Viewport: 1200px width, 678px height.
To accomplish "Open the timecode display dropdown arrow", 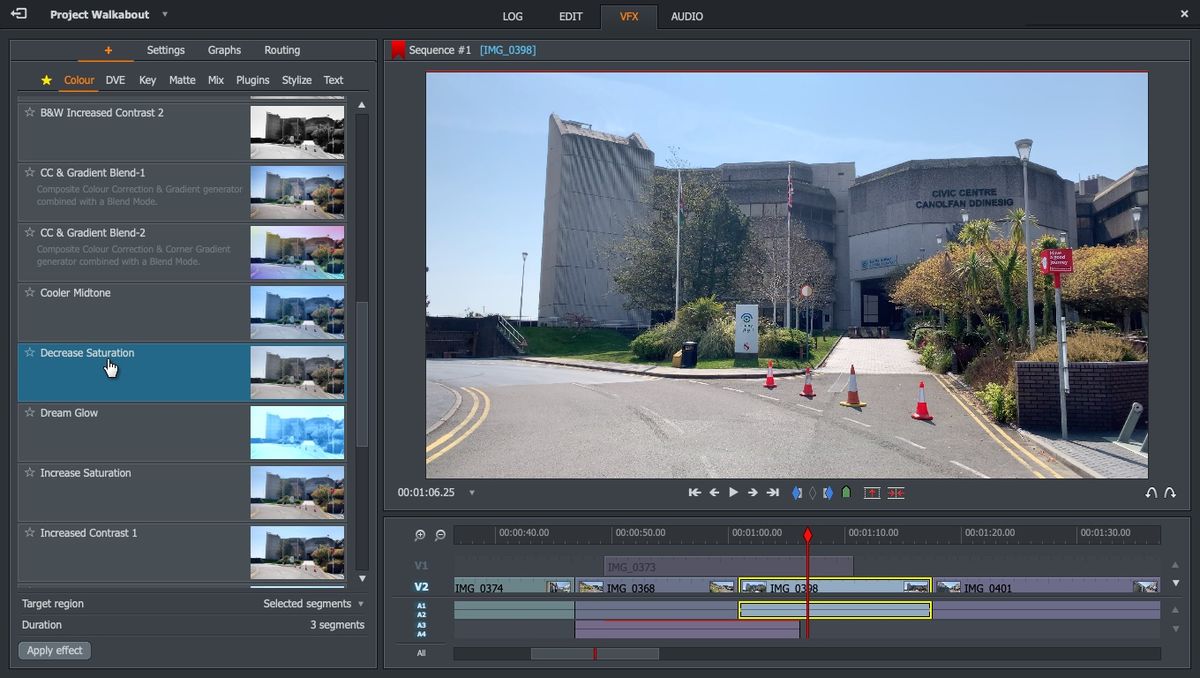I will click(x=471, y=492).
